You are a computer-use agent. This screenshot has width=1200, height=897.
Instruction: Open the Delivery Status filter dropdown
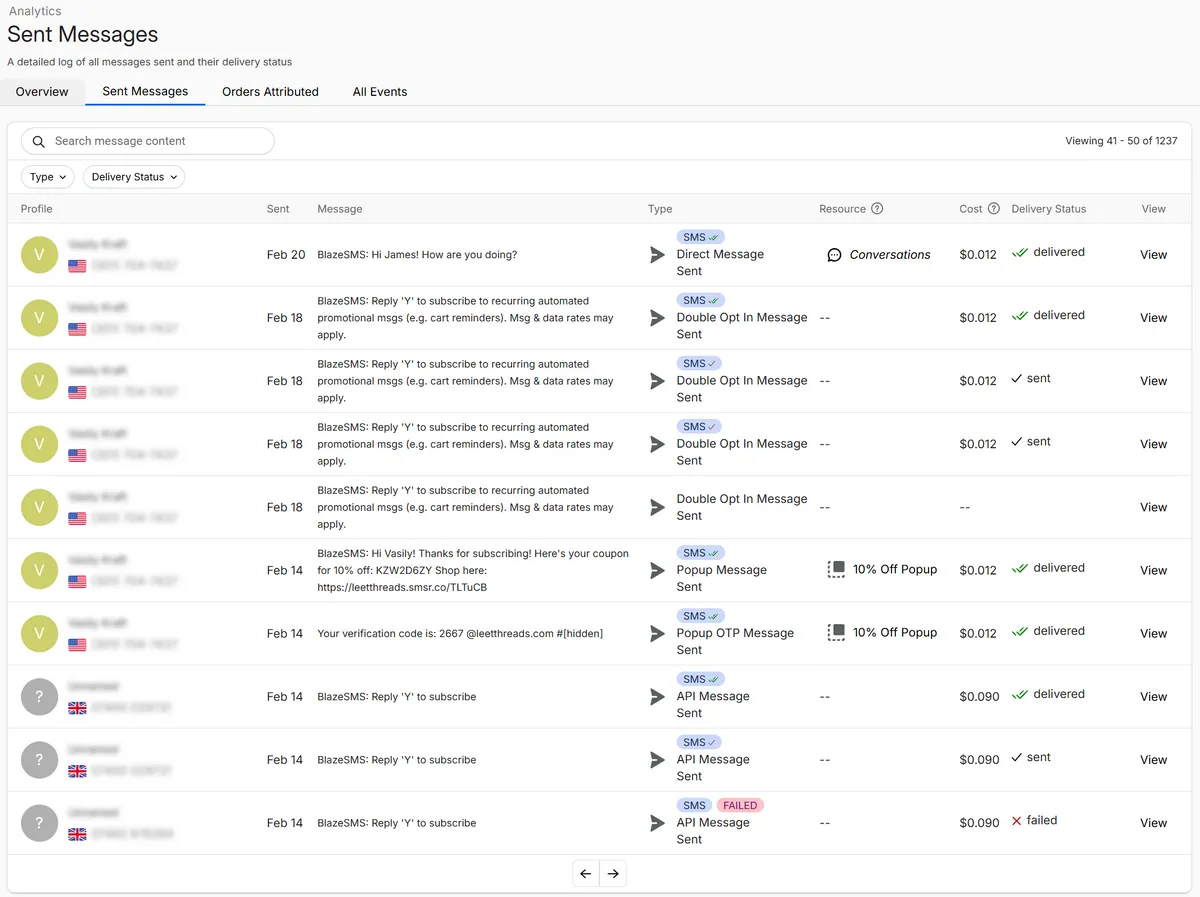[133, 176]
